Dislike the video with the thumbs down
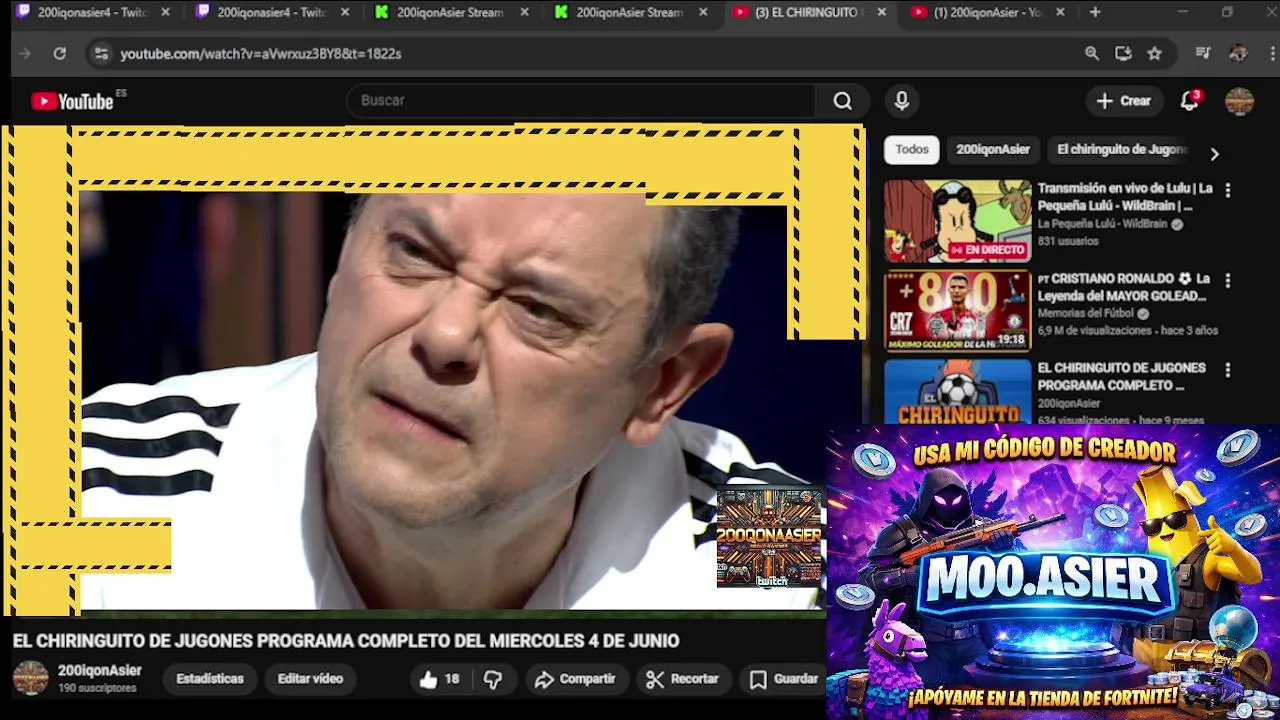The image size is (1280, 720). pyautogui.click(x=493, y=679)
